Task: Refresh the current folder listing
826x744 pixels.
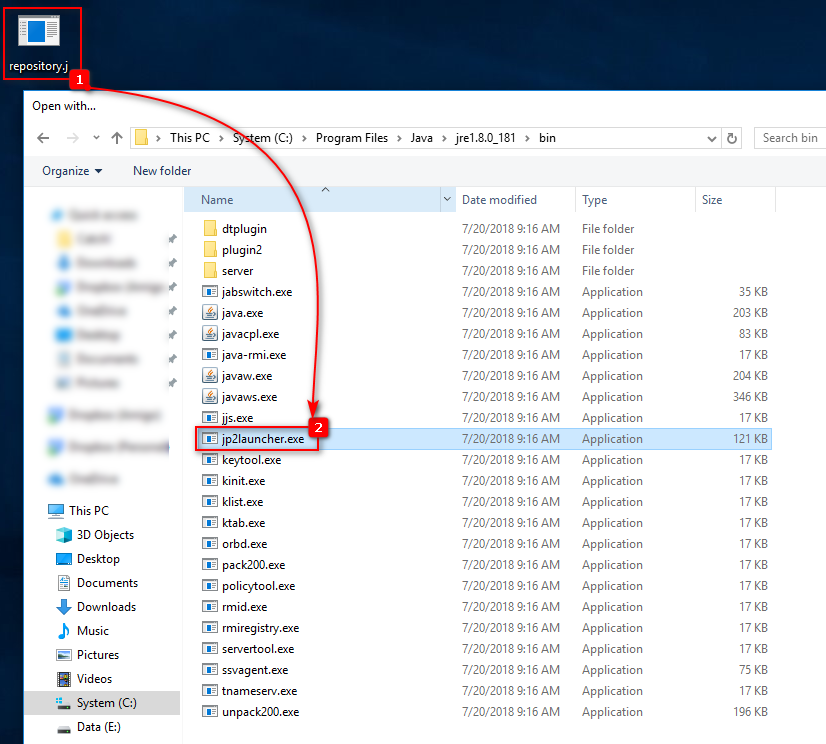Action: [x=732, y=138]
